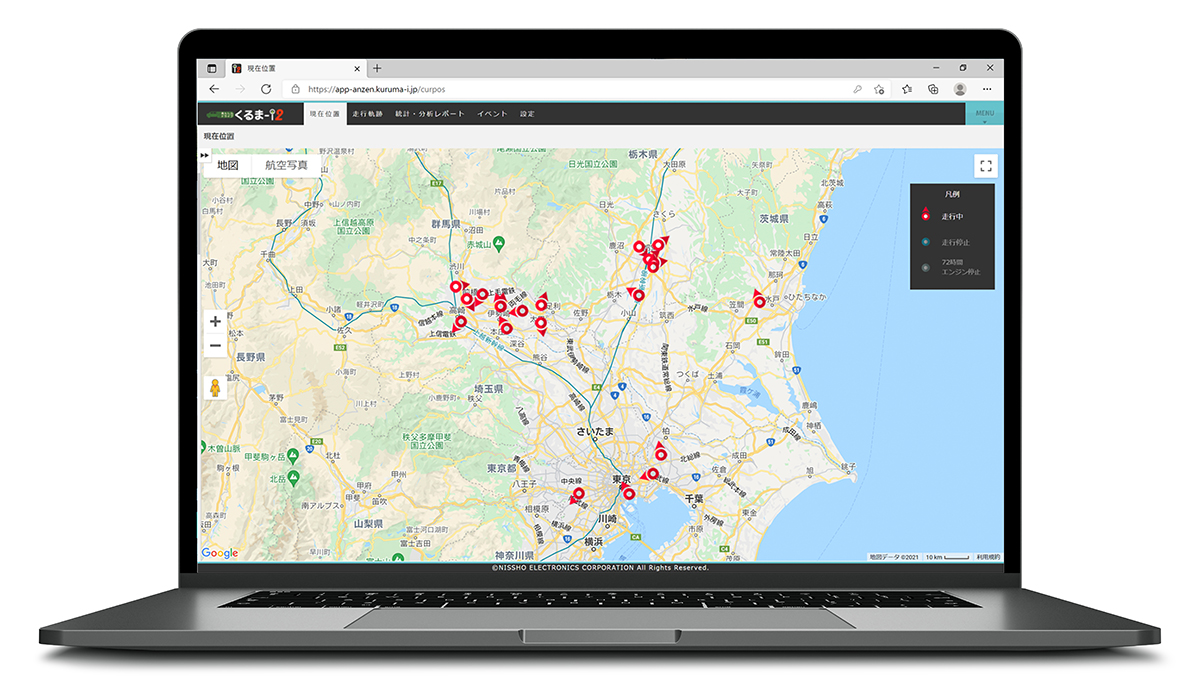Go to the 設定 settings tab
Image resolution: width=1200 pixels, height=694 pixels.
click(x=527, y=114)
